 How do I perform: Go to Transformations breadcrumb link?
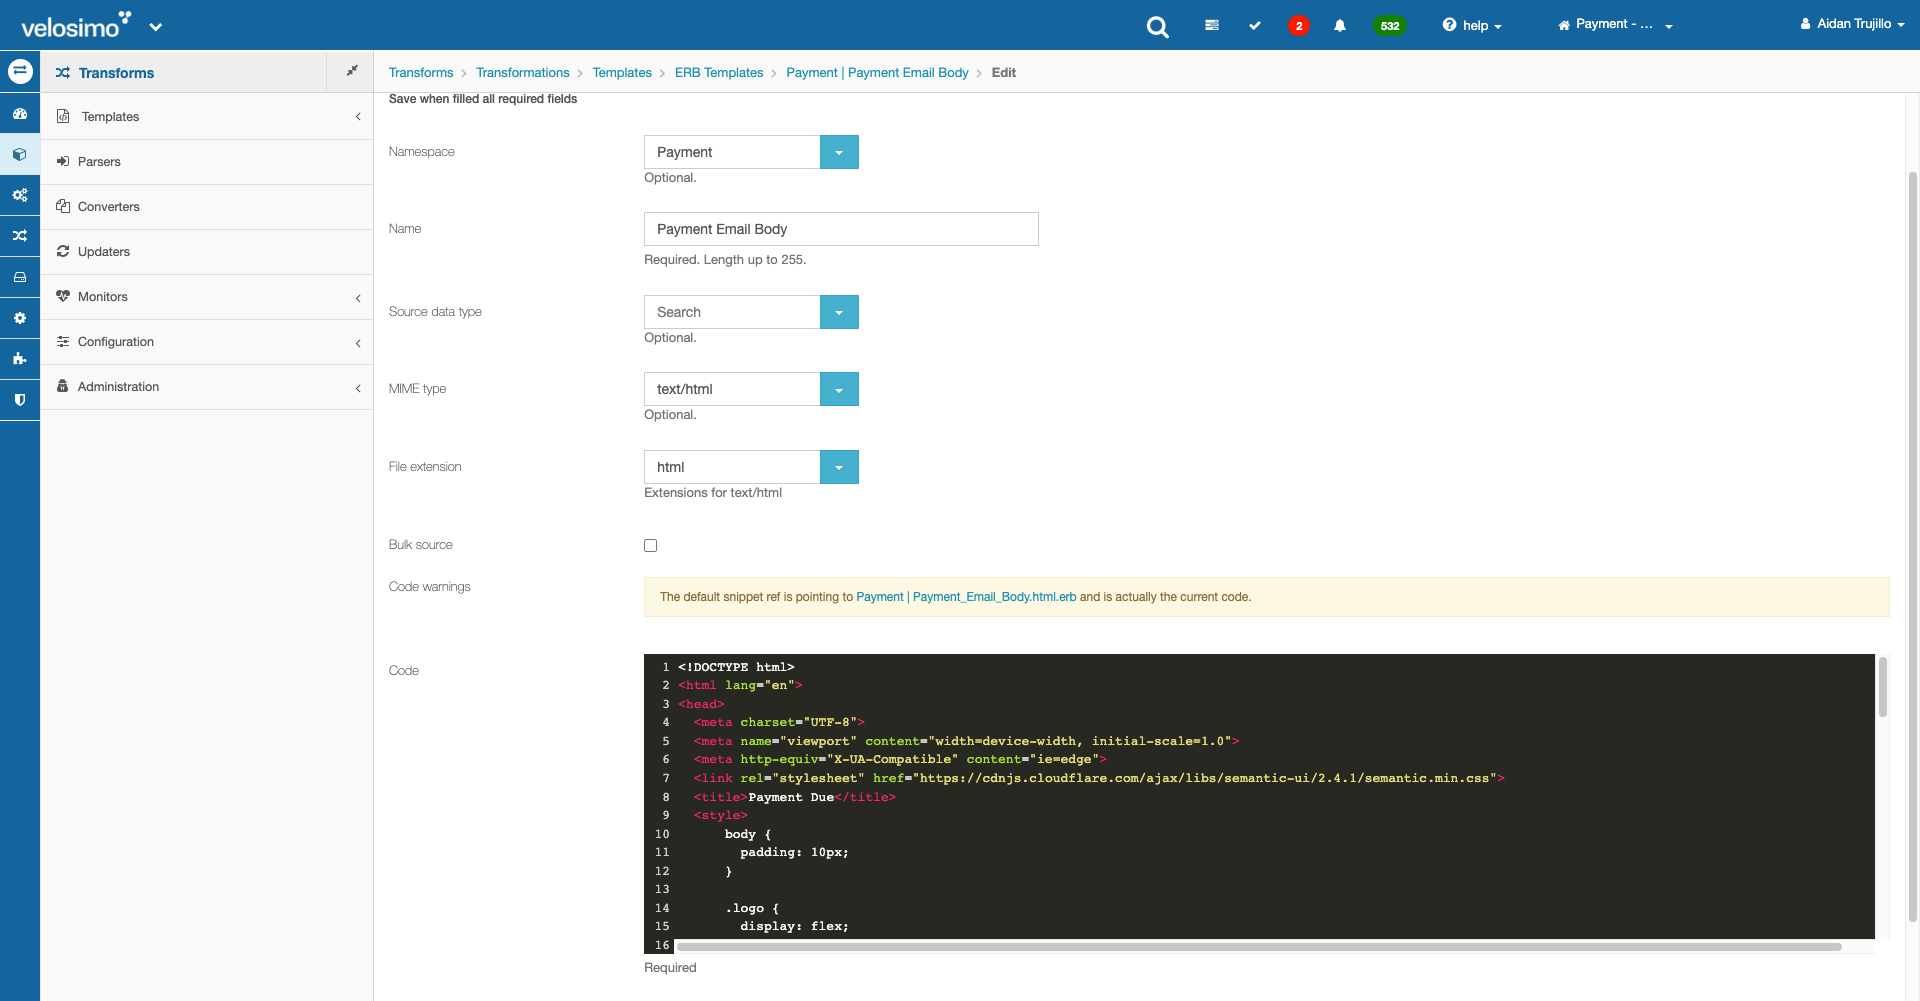click(523, 73)
